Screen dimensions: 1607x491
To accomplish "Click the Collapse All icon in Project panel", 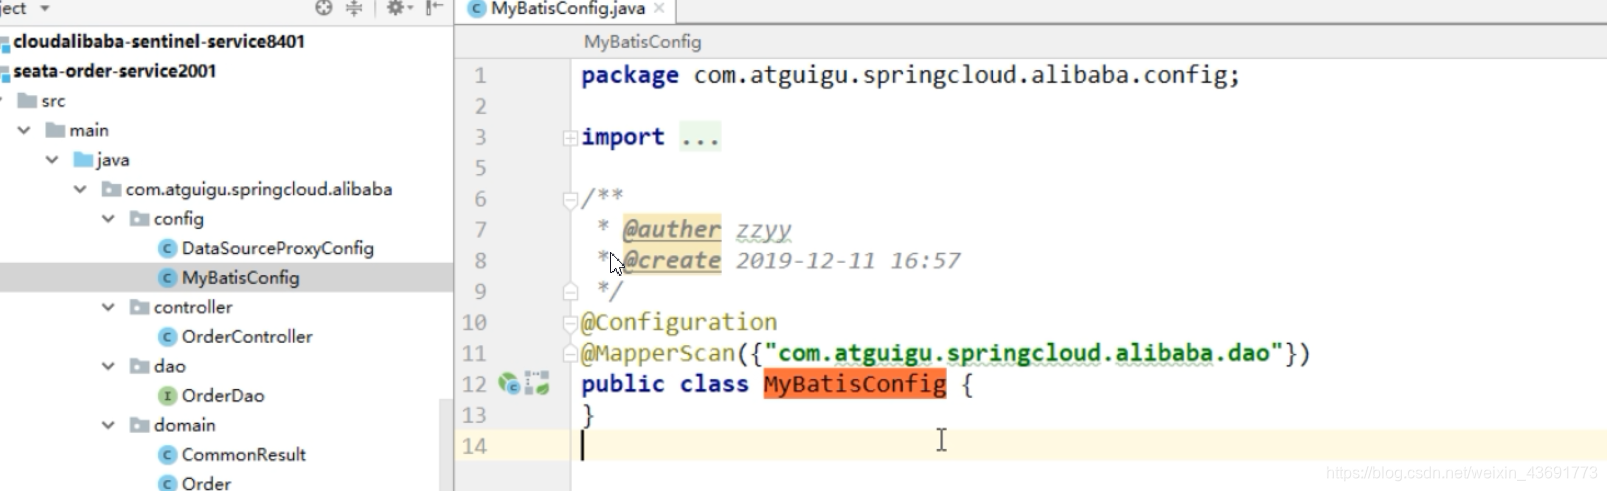I will click(x=354, y=8).
